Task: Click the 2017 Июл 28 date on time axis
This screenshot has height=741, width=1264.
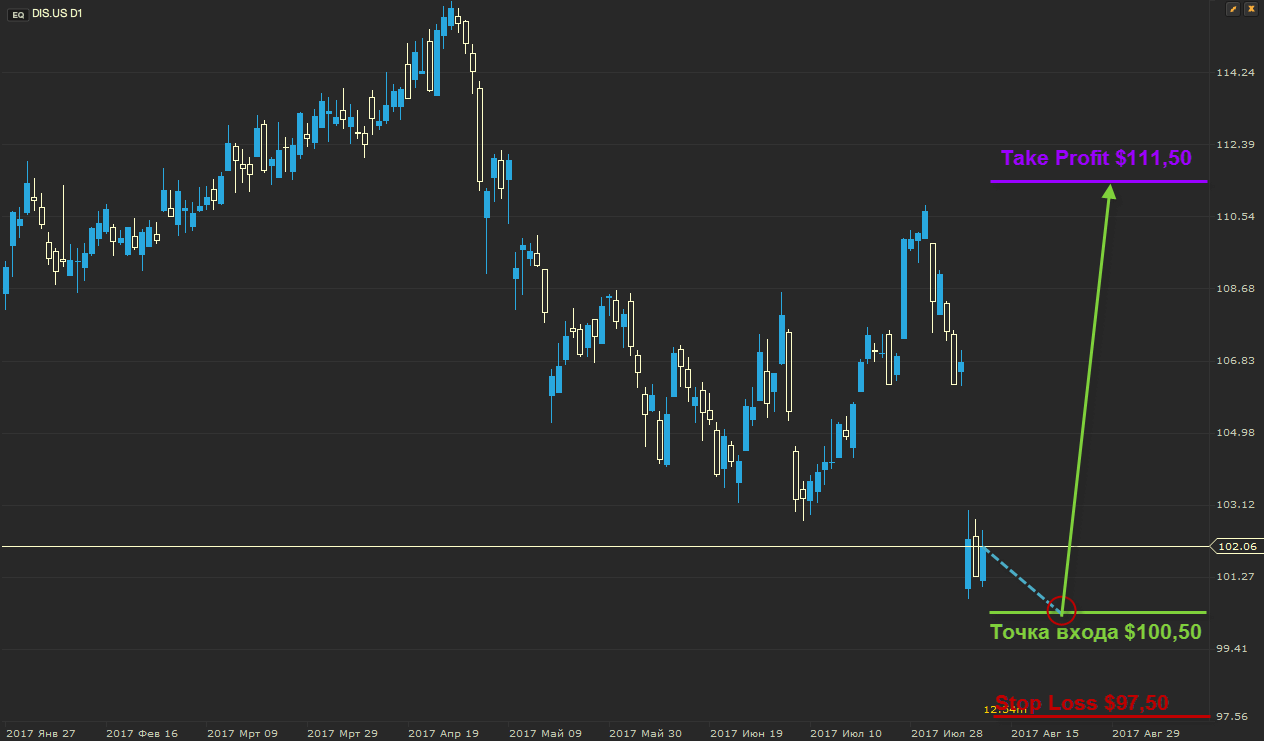Action: tap(947, 733)
